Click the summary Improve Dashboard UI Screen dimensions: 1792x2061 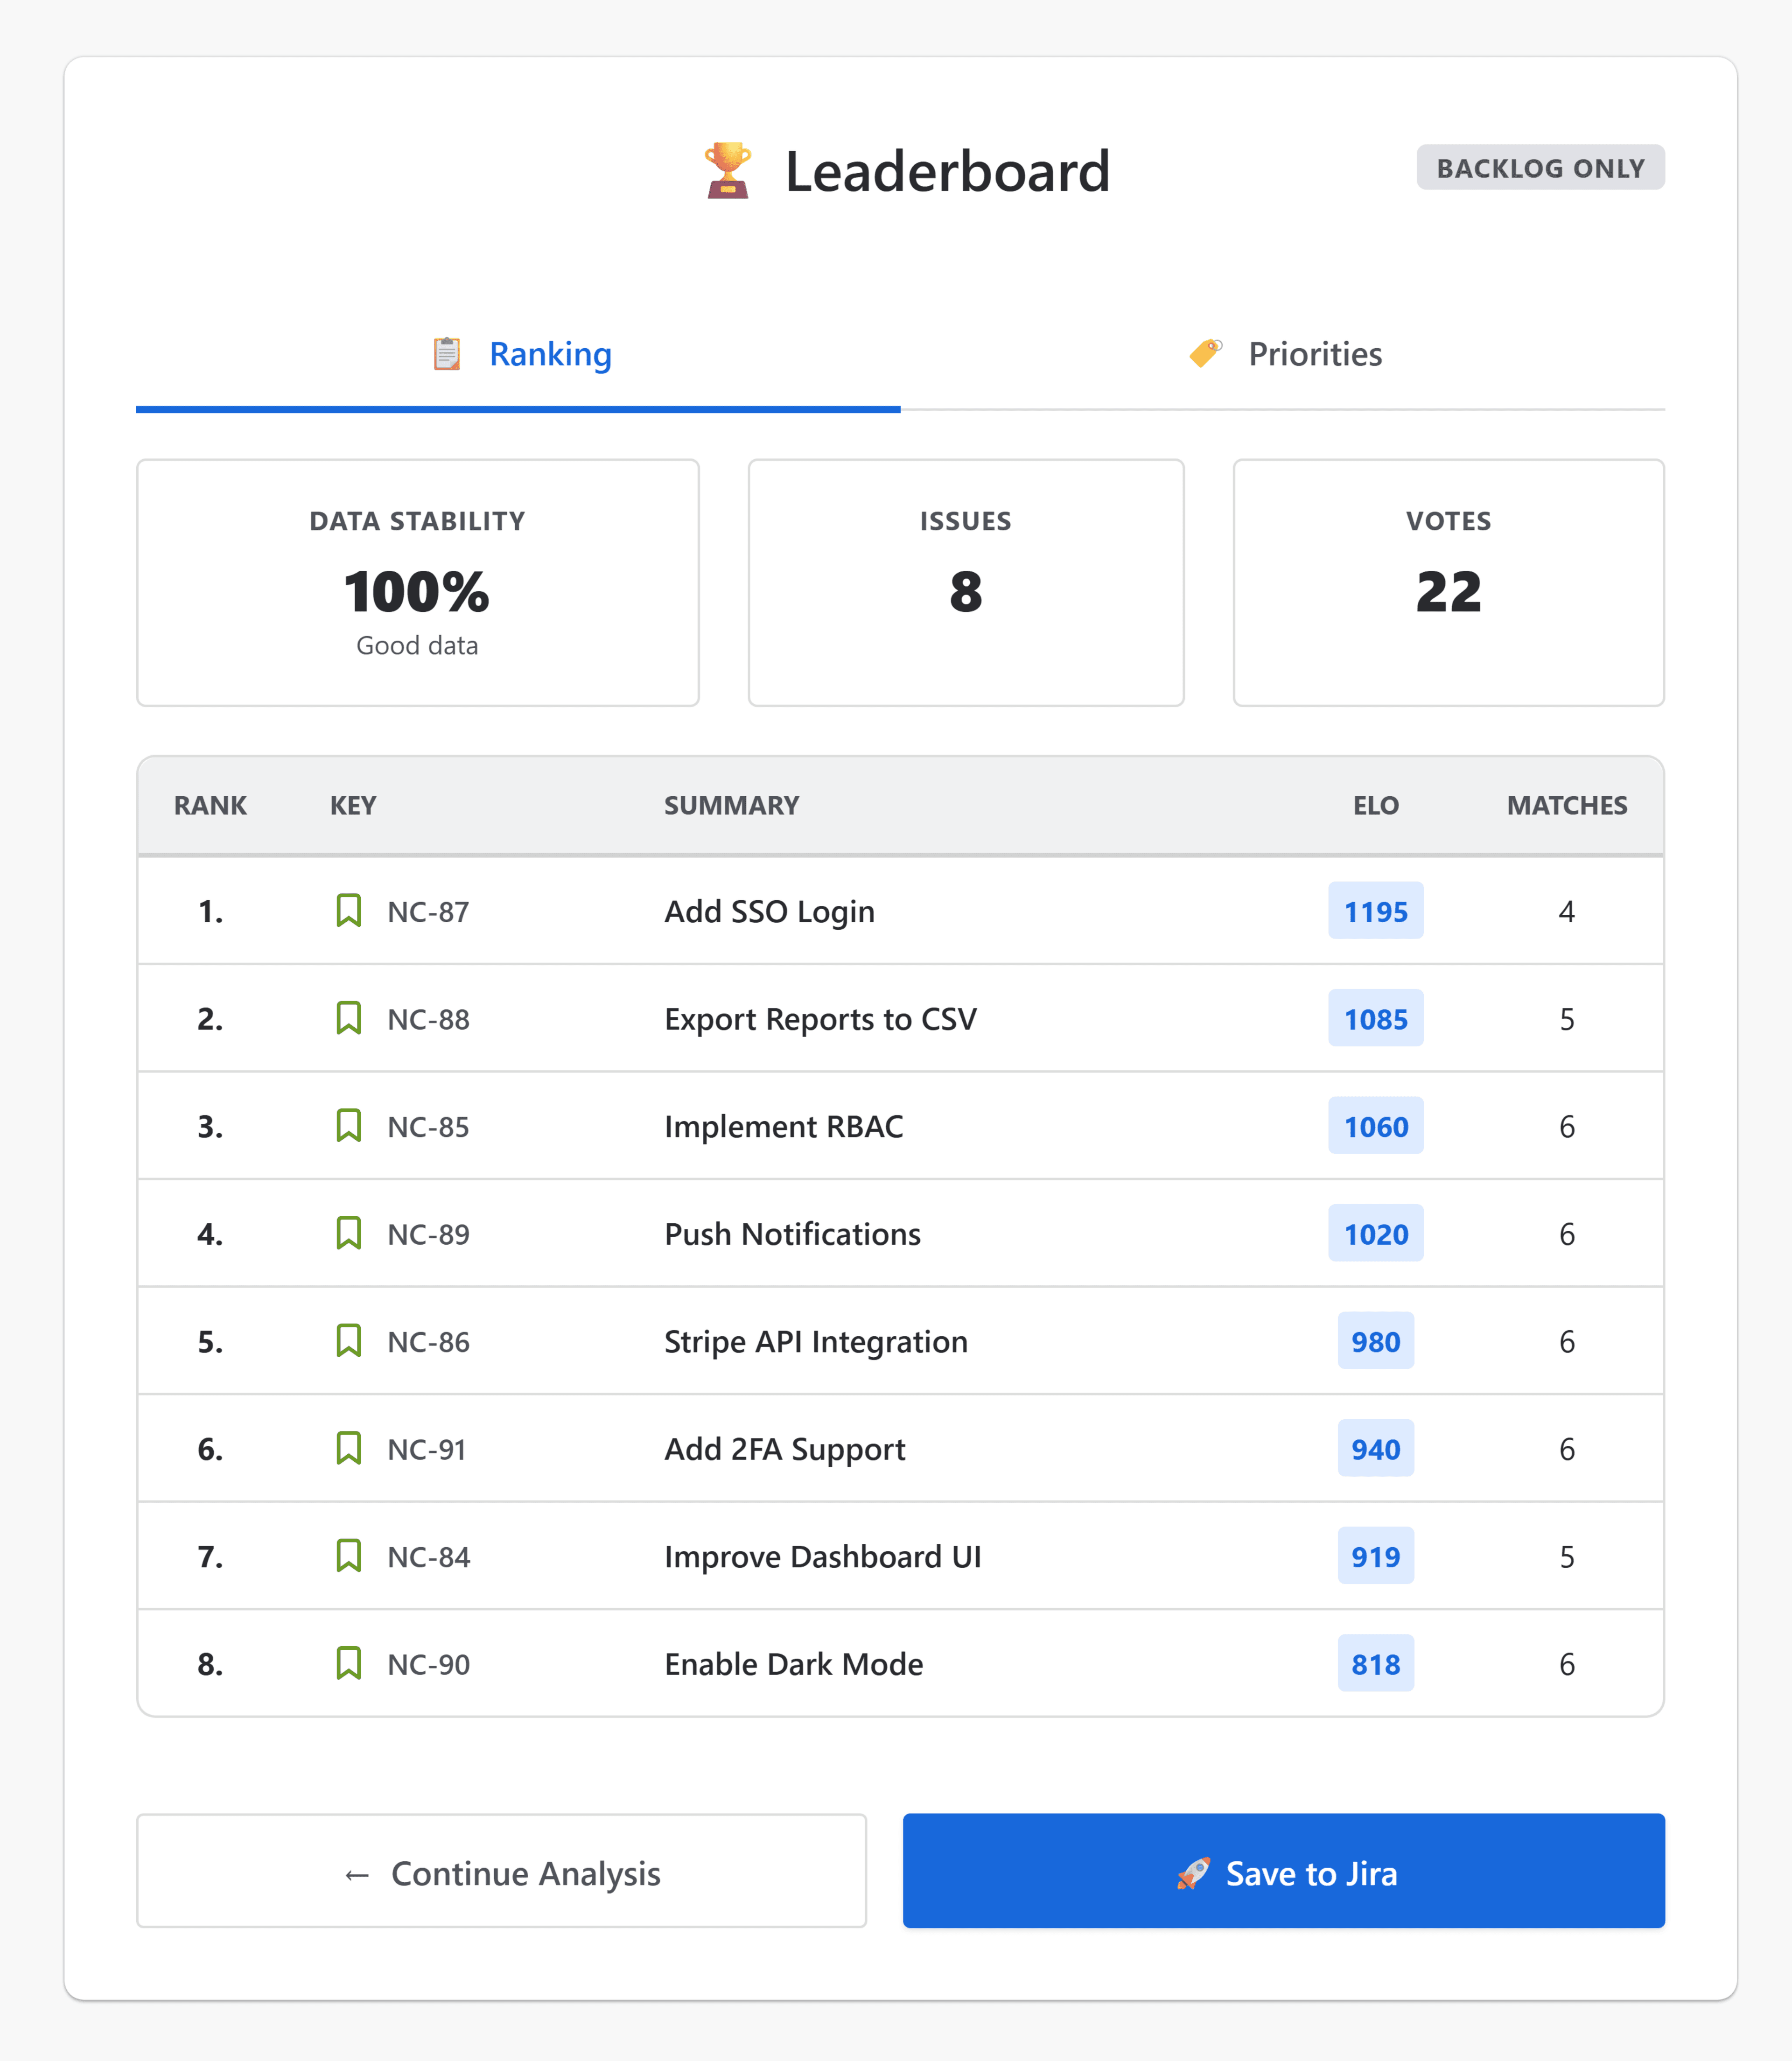[x=823, y=1557]
